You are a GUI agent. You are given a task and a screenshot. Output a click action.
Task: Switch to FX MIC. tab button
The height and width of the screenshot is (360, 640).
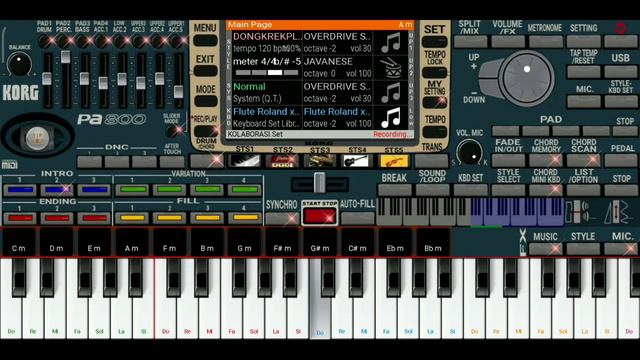[x=621, y=249]
